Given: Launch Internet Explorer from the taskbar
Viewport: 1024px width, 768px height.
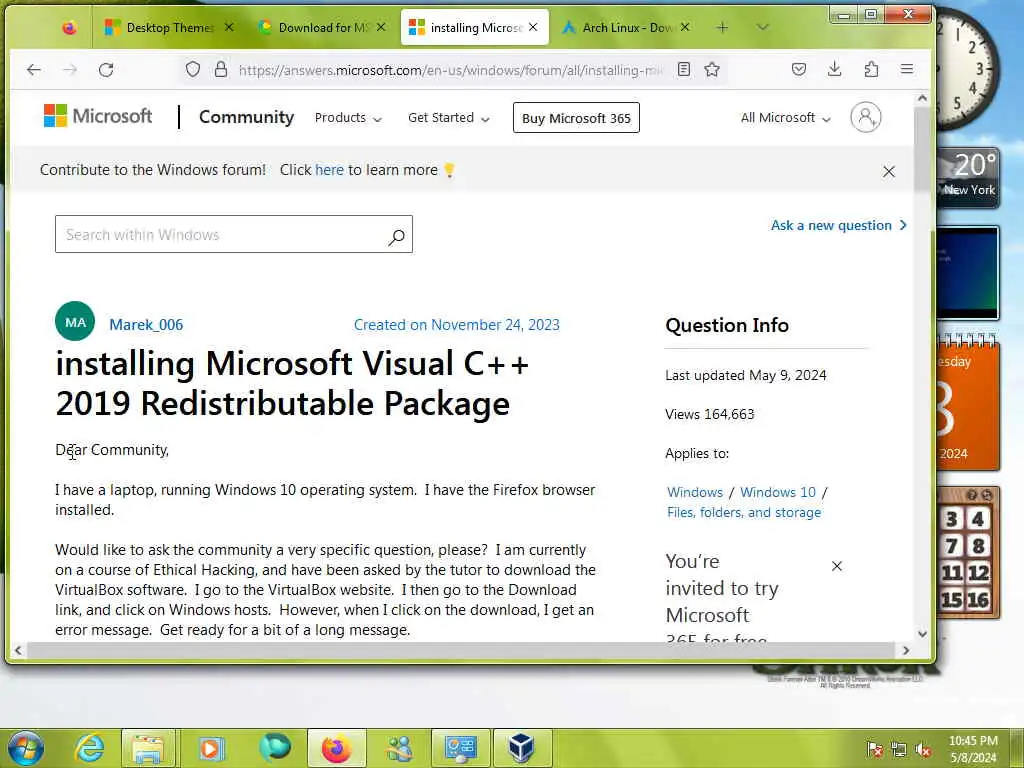Looking at the screenshot, I should tap(89, 748).
